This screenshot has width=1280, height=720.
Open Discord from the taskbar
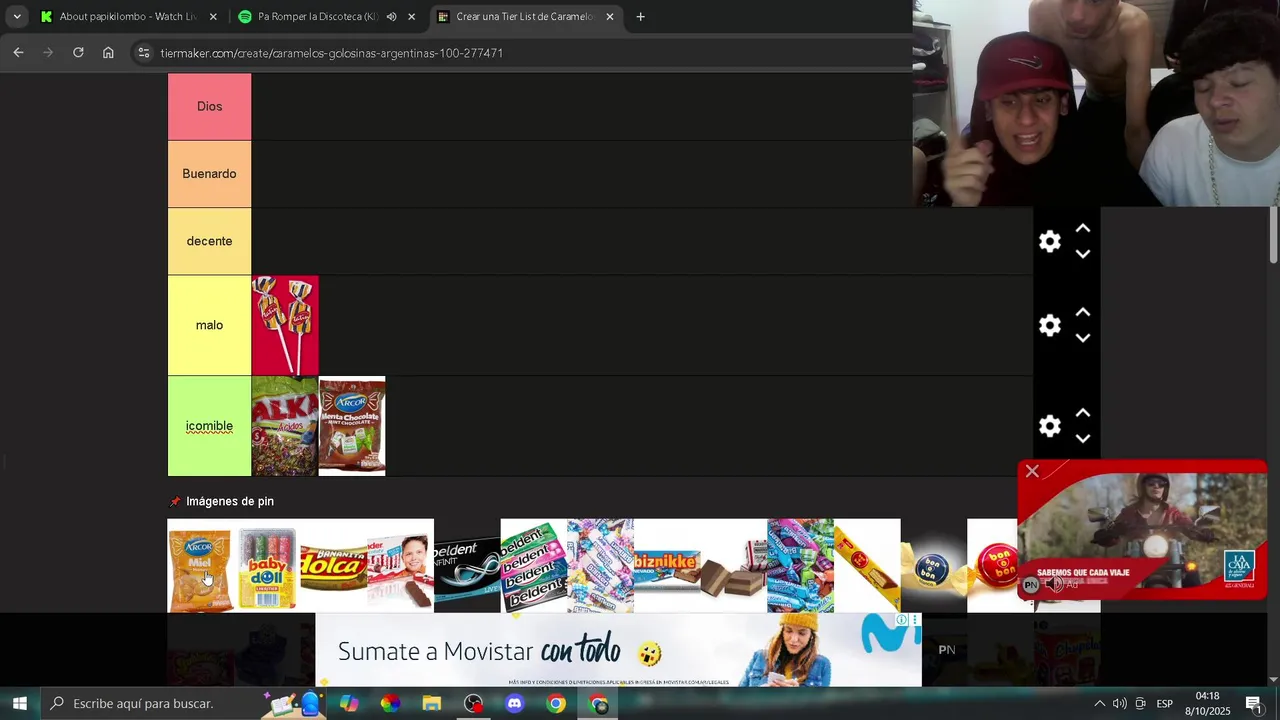pos(515,704)
